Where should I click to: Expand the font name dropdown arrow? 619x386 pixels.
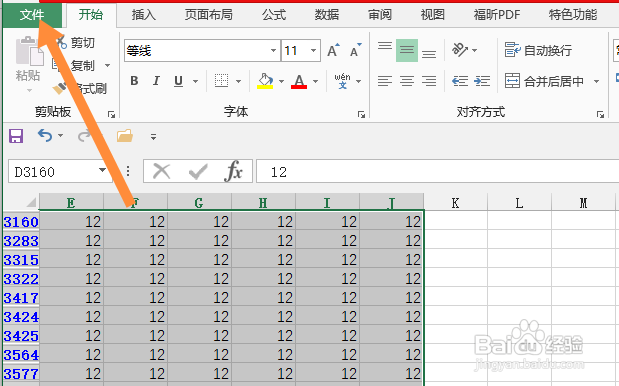pos(273,51)
